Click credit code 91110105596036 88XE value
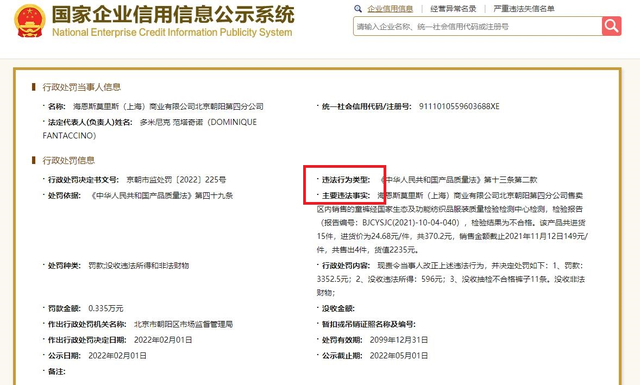 point(459,107)
